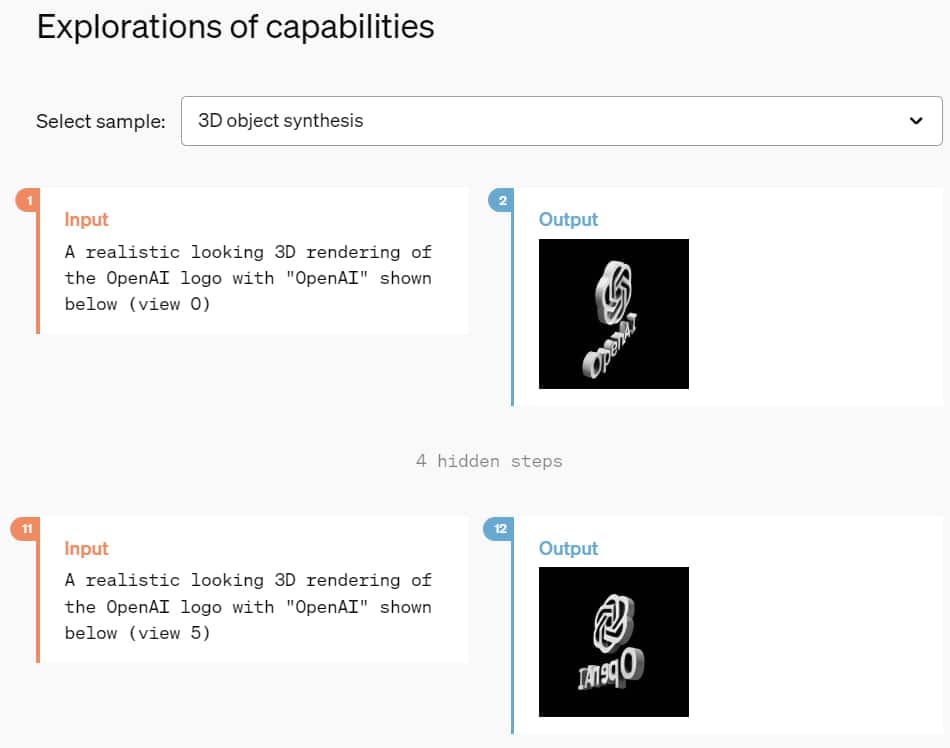
Task: Click the blue step 2 badge
Action: coord(502,201)
